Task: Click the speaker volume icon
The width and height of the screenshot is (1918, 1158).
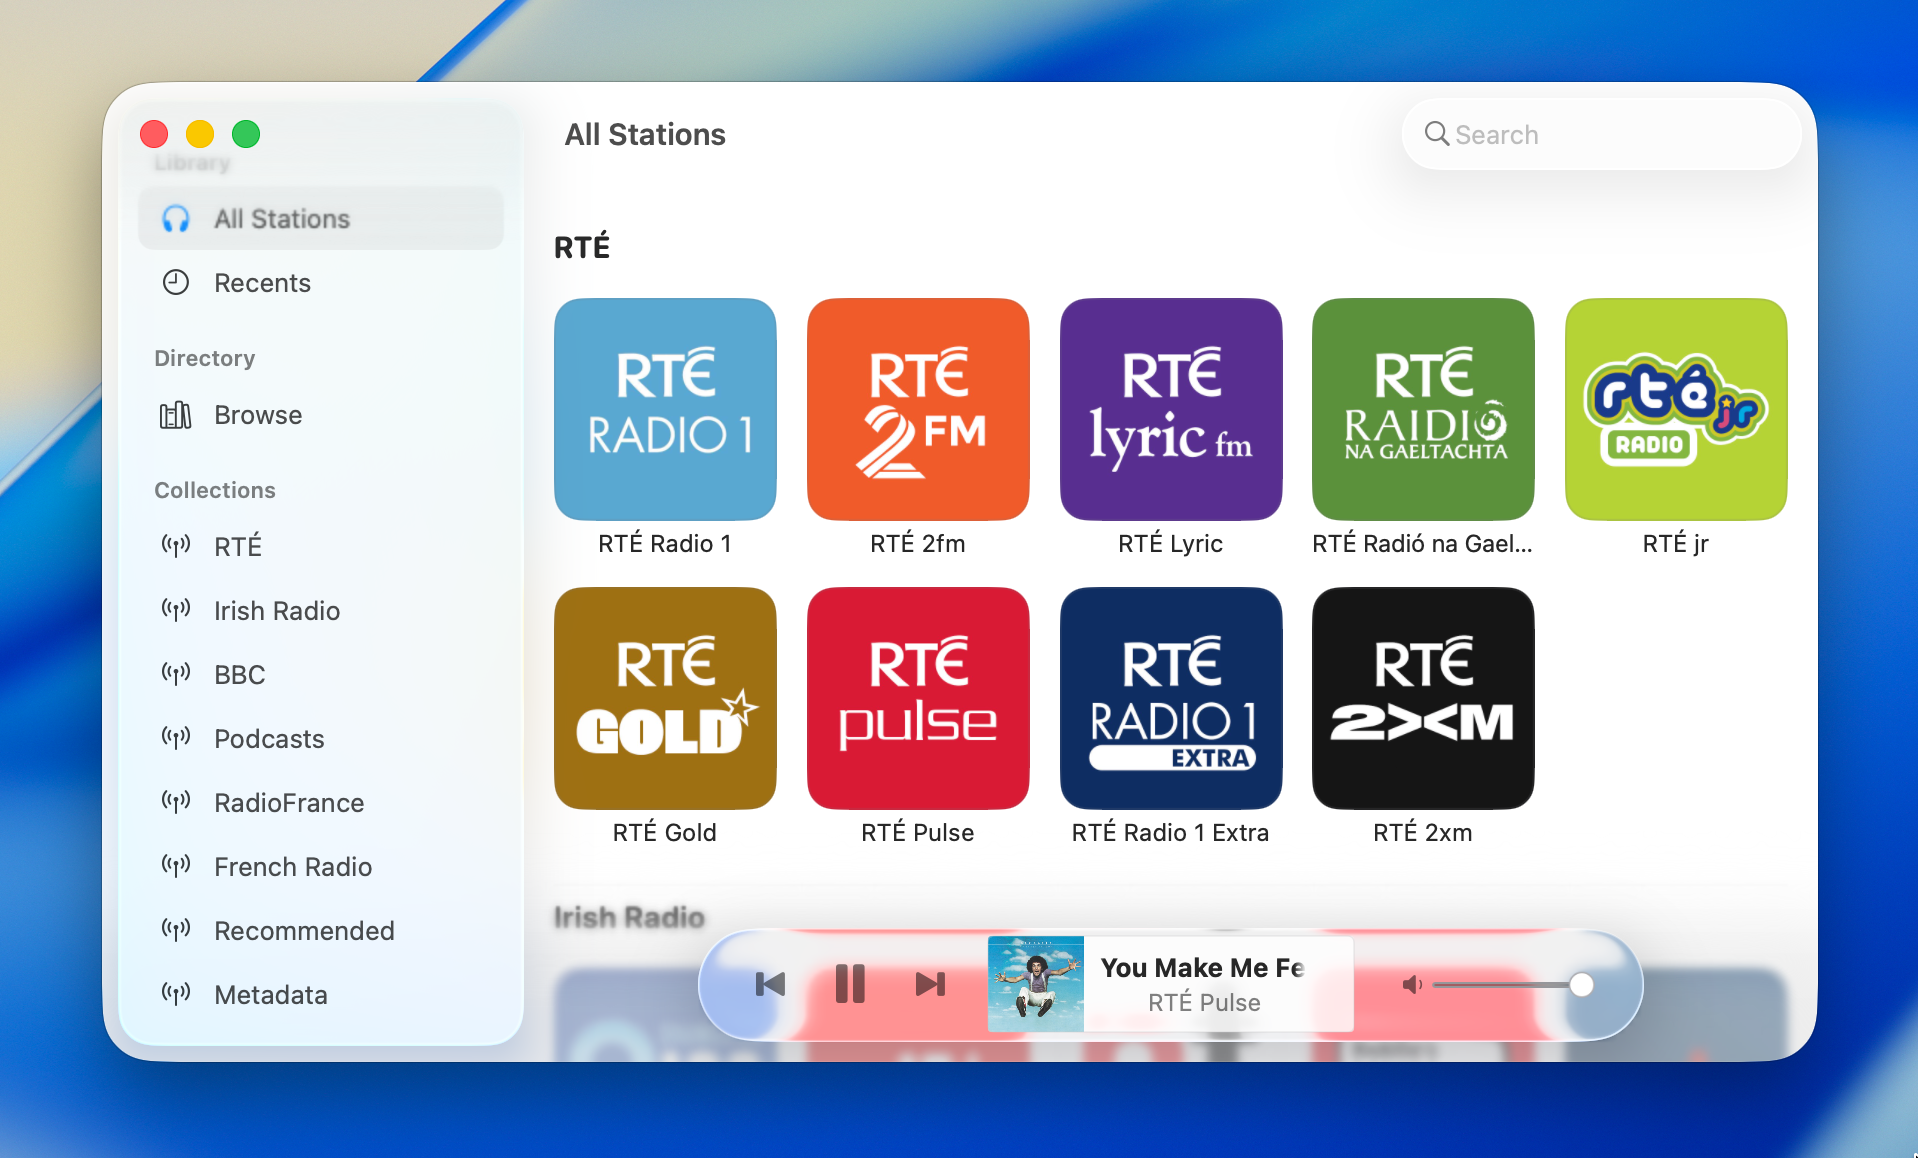Action: point(1412,985)
